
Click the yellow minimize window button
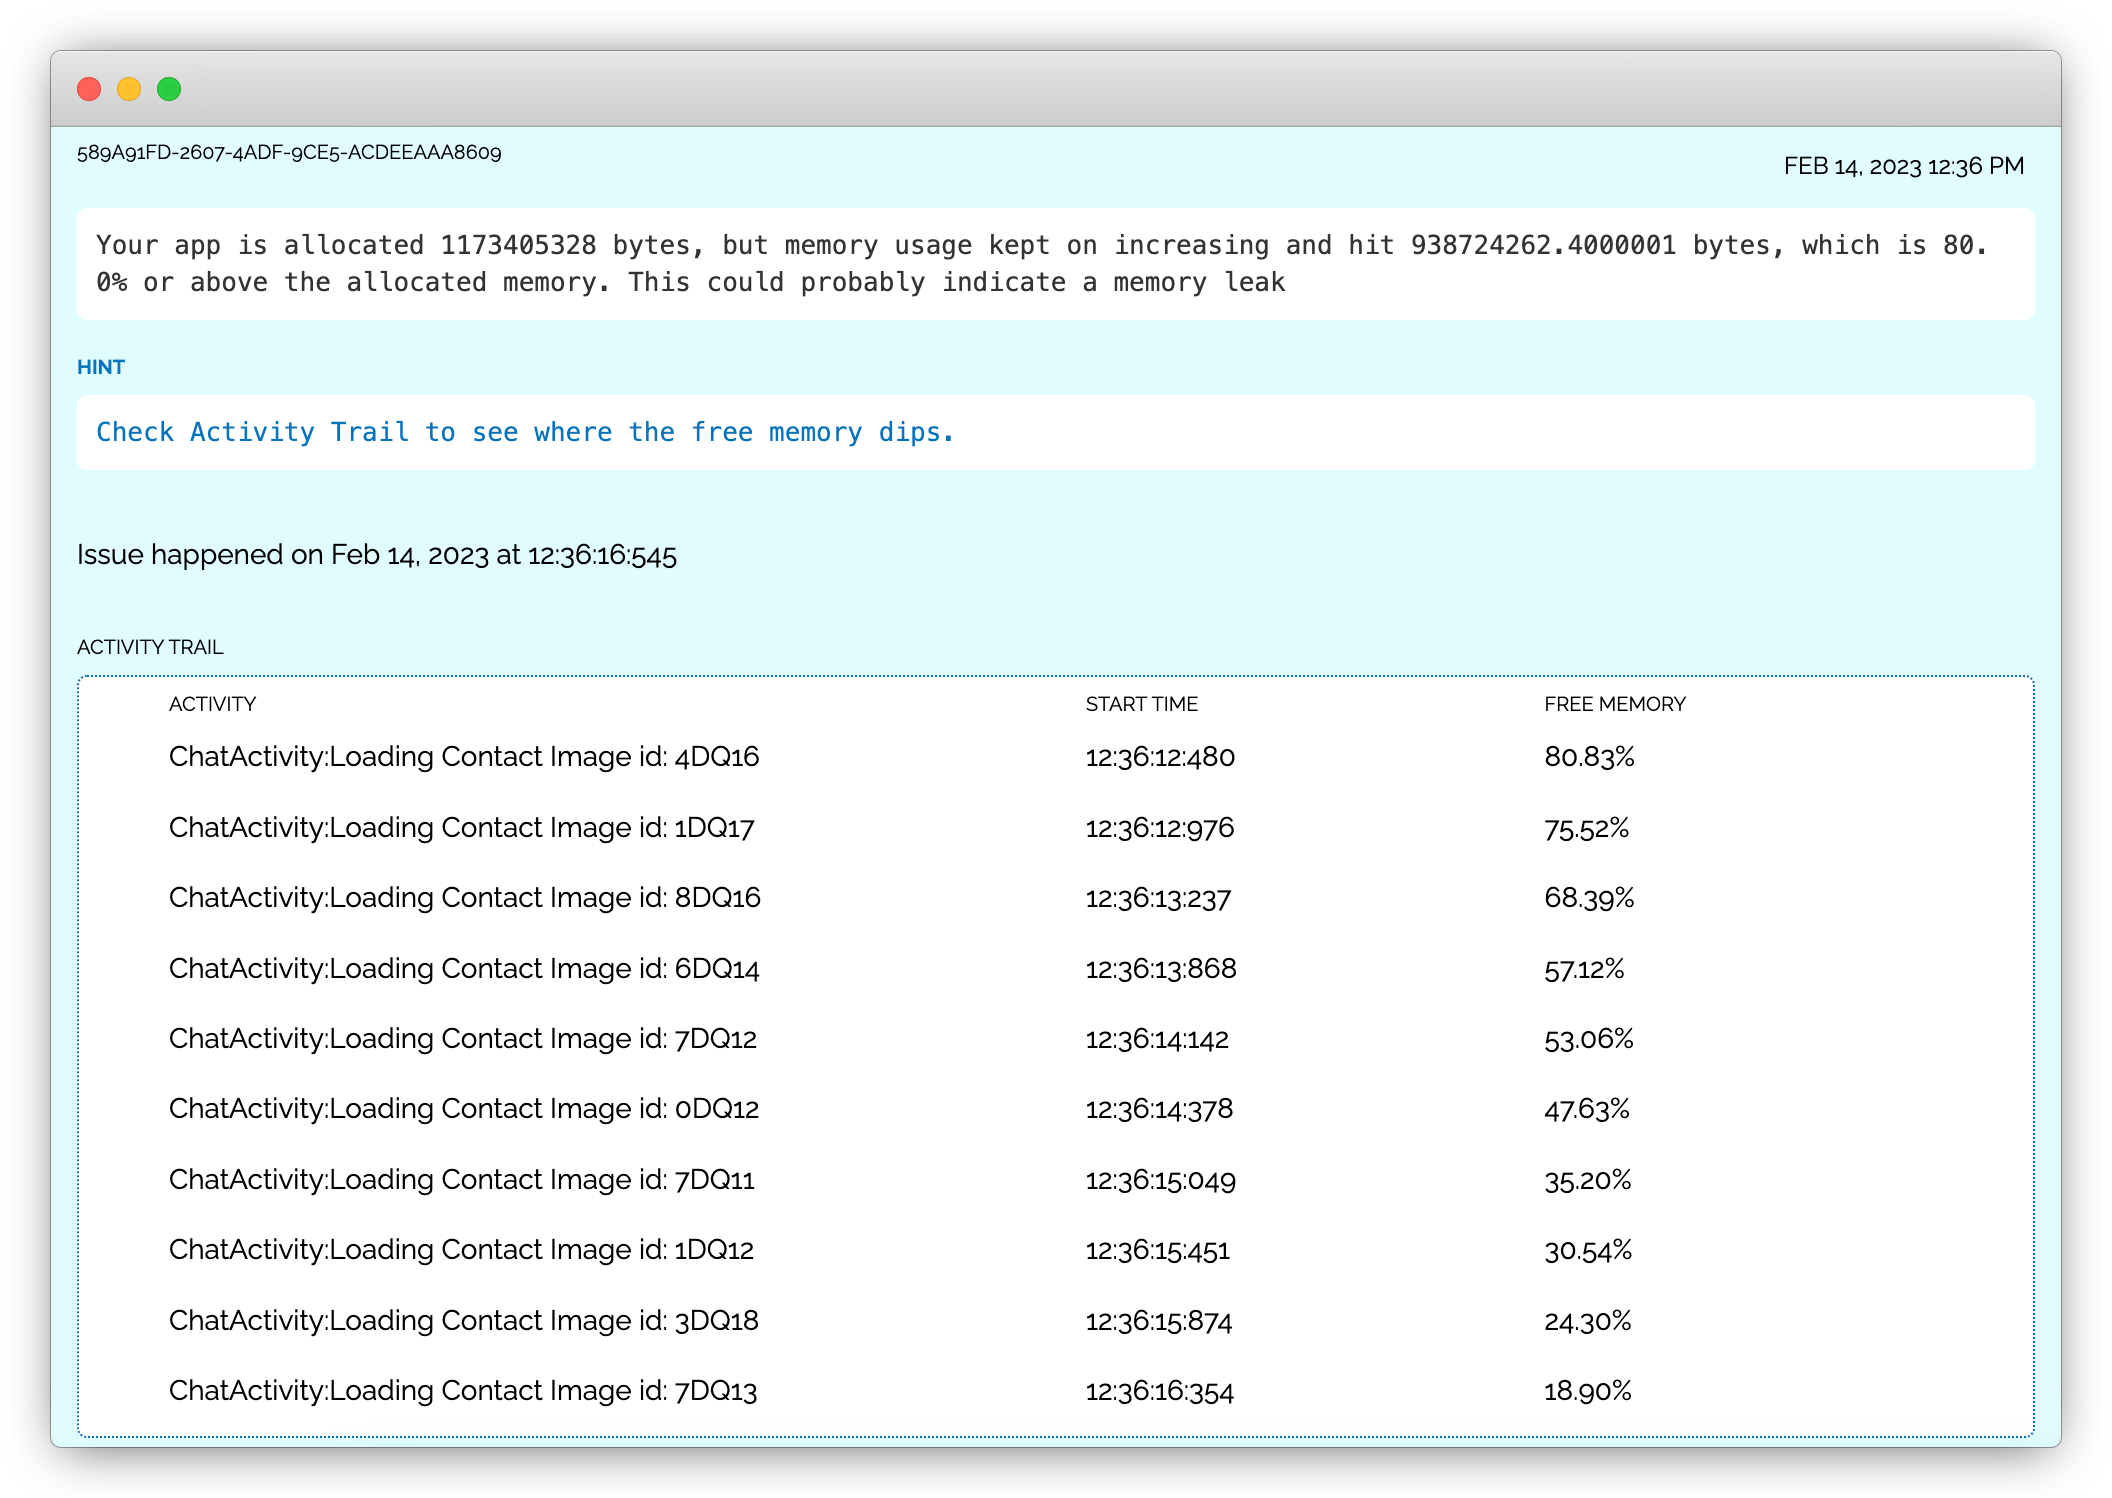pyautogui.click(x=129, y=89)
